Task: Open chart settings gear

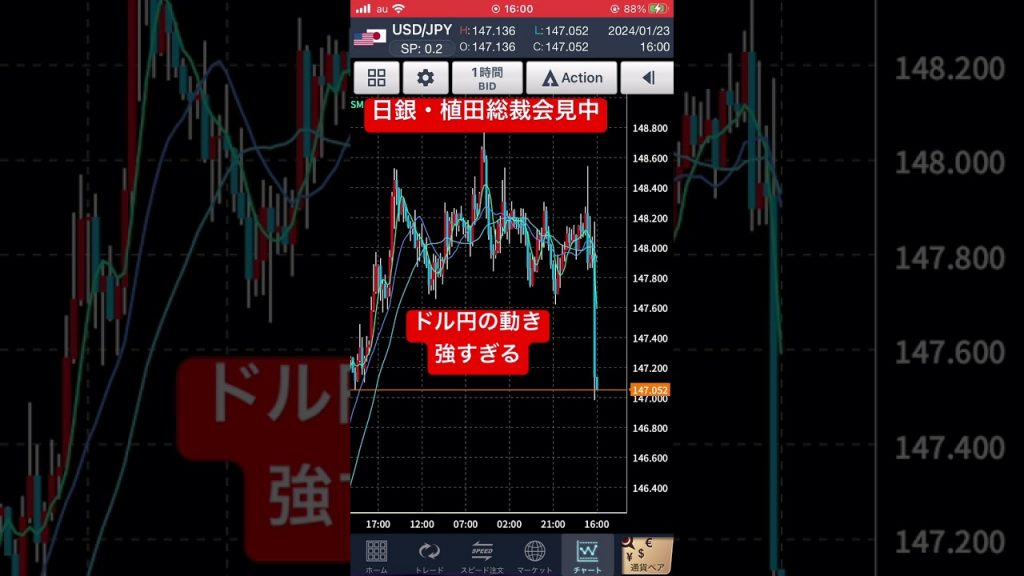Action: click(x=426, y=77)
